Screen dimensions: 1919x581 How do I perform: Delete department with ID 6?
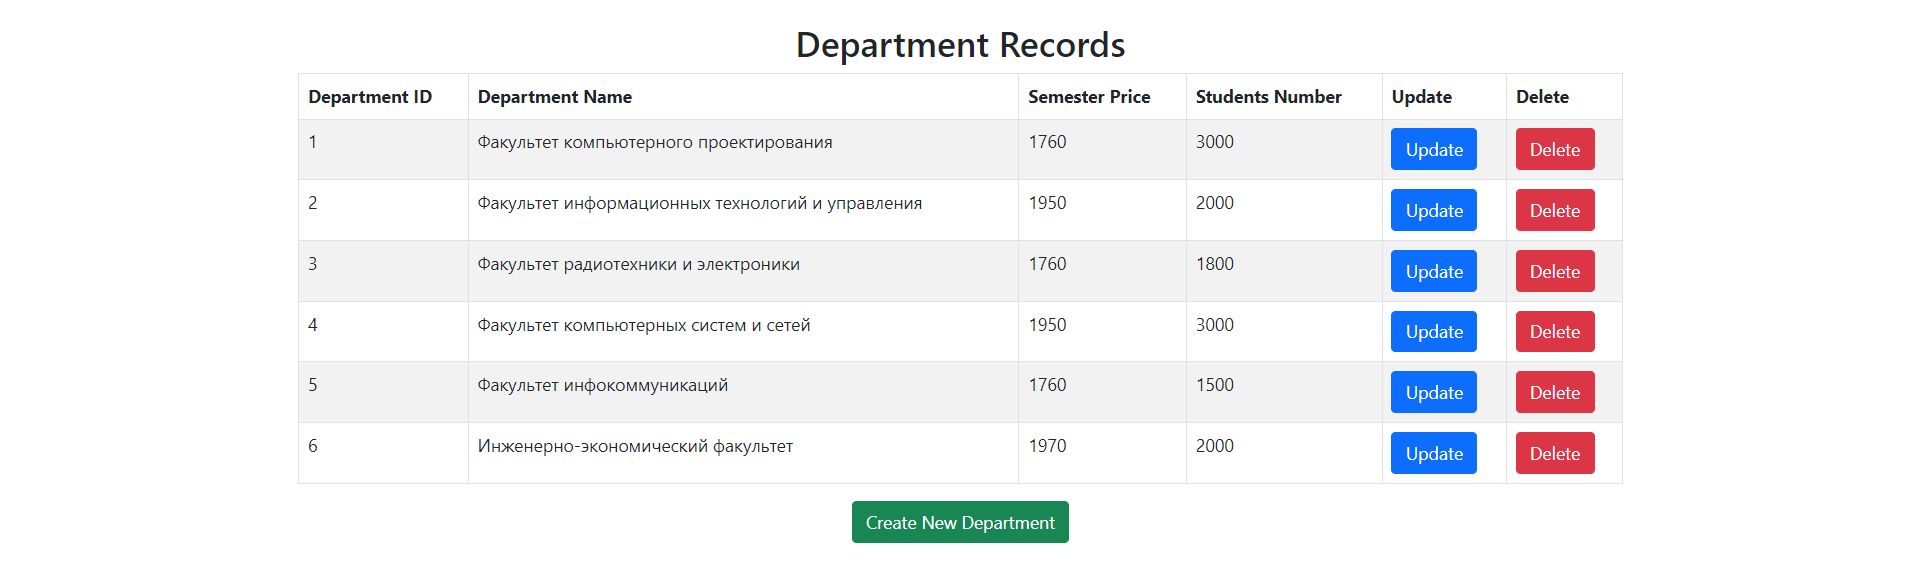[x=1555, y=453]
